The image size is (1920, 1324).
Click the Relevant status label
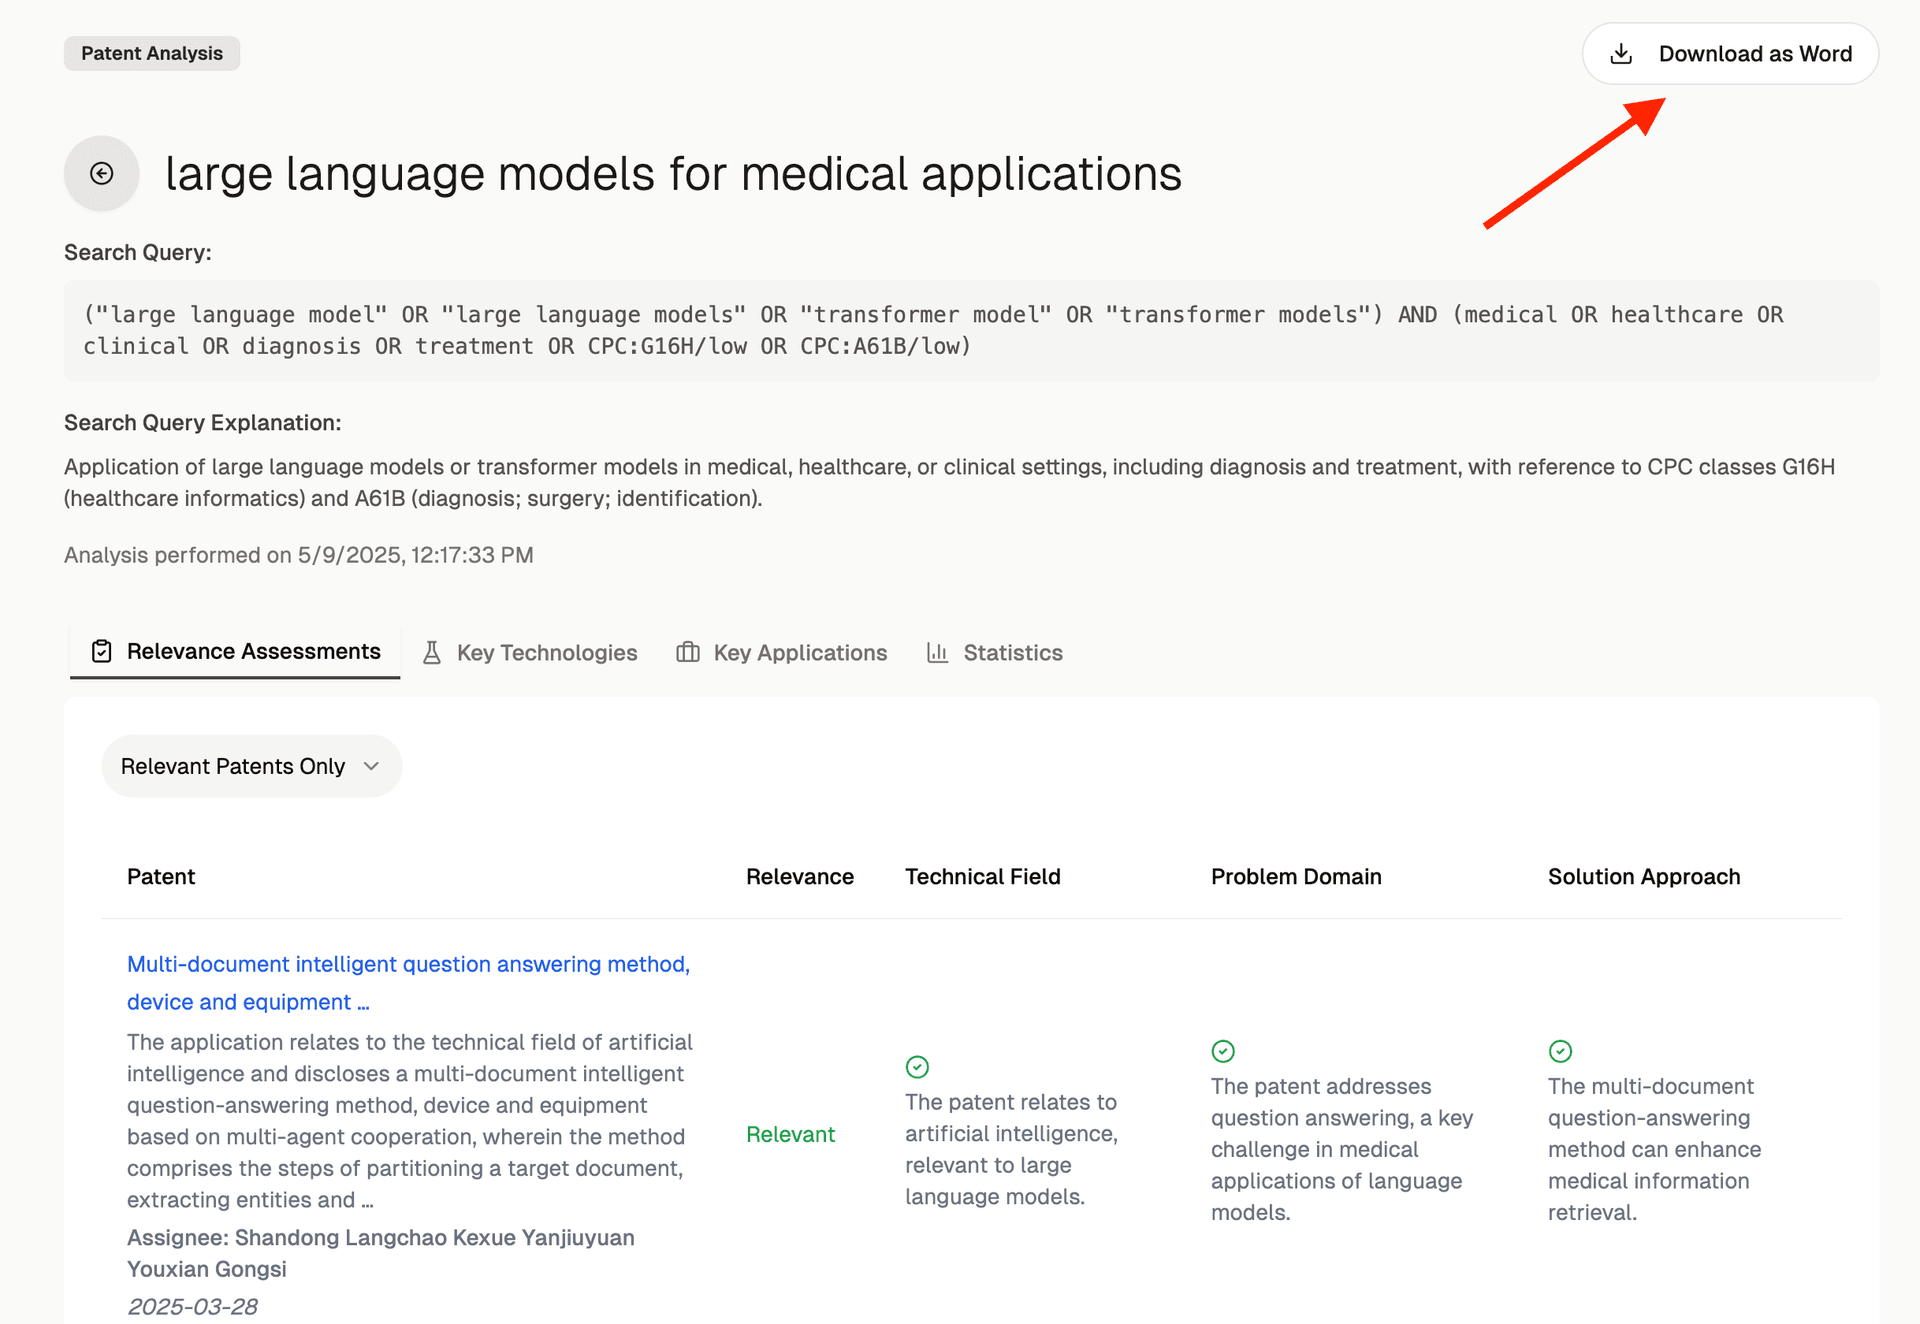(790, 1134)
